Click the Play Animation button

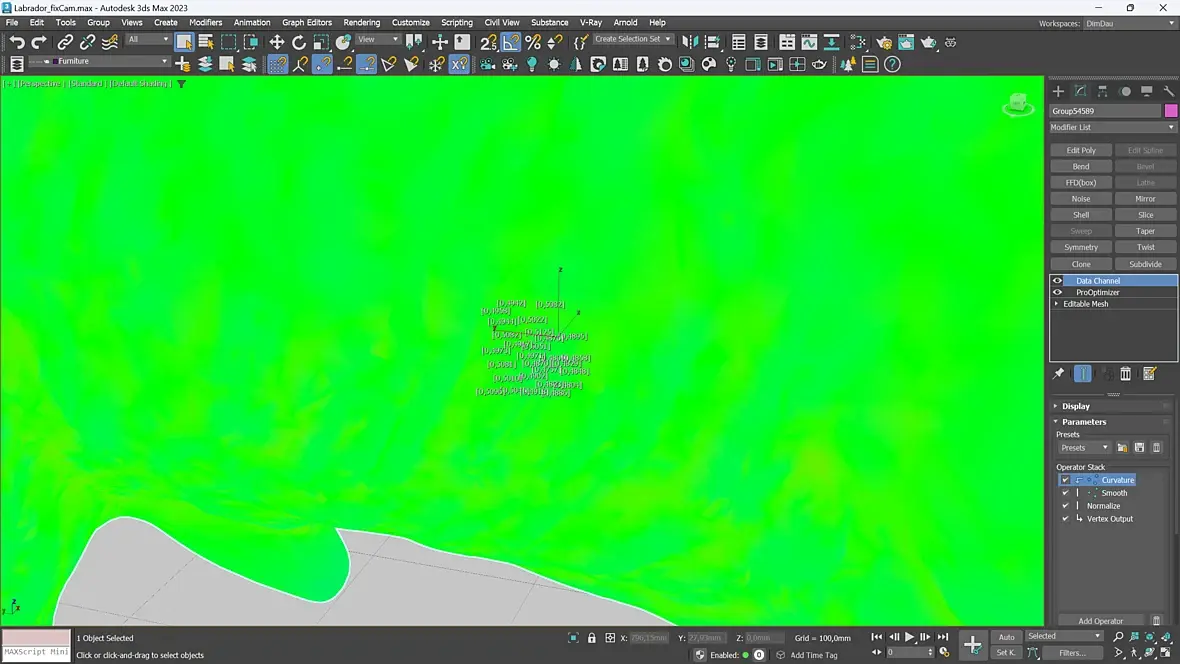(909, 637)
